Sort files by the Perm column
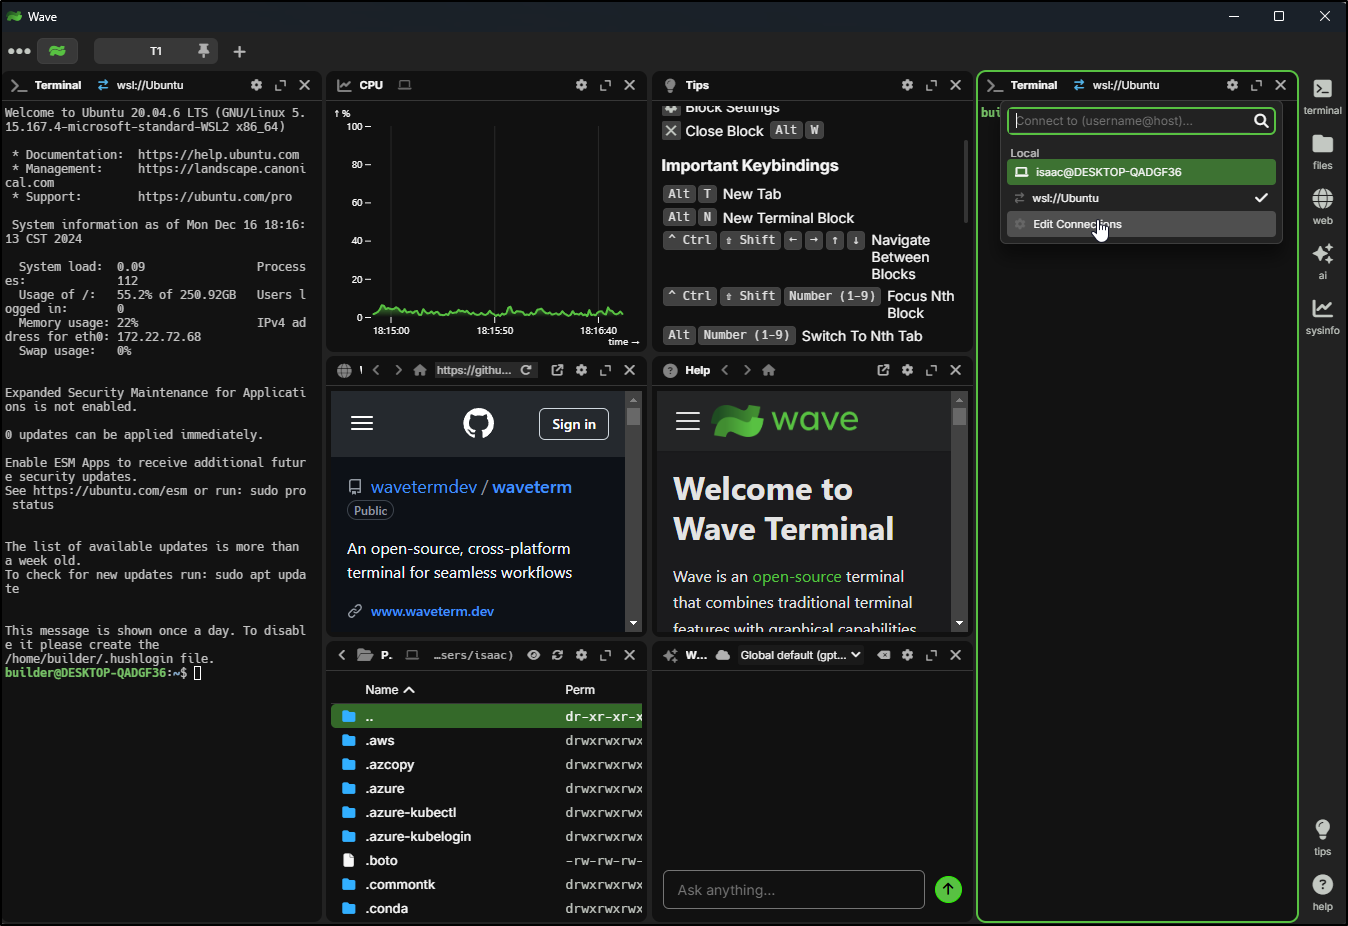This screenshot has height=926, width=1348. point(580,689)
